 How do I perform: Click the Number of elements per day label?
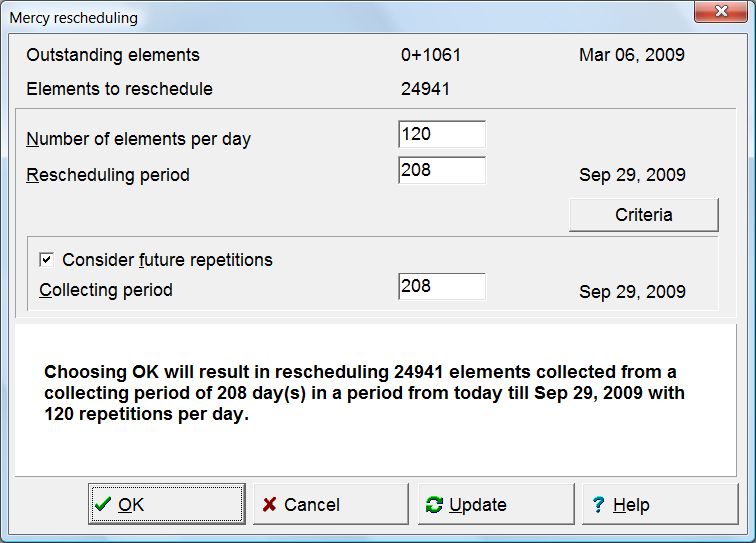138,139
